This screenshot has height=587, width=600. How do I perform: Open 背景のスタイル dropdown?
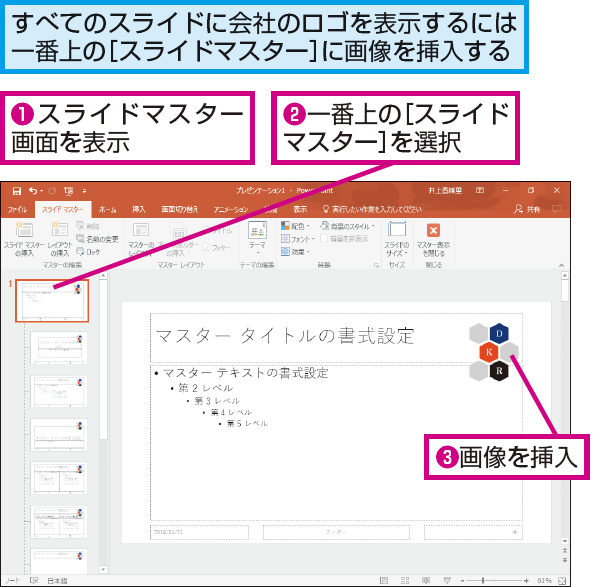(x=348, y=226)
